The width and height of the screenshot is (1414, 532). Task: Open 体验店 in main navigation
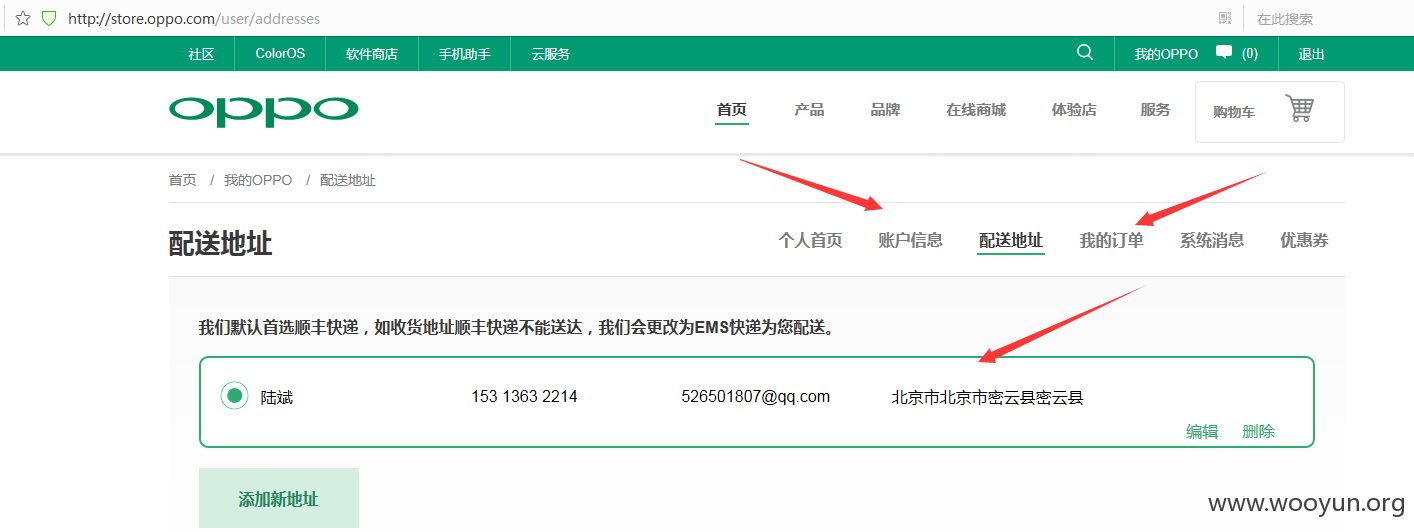coord(1074,110)
